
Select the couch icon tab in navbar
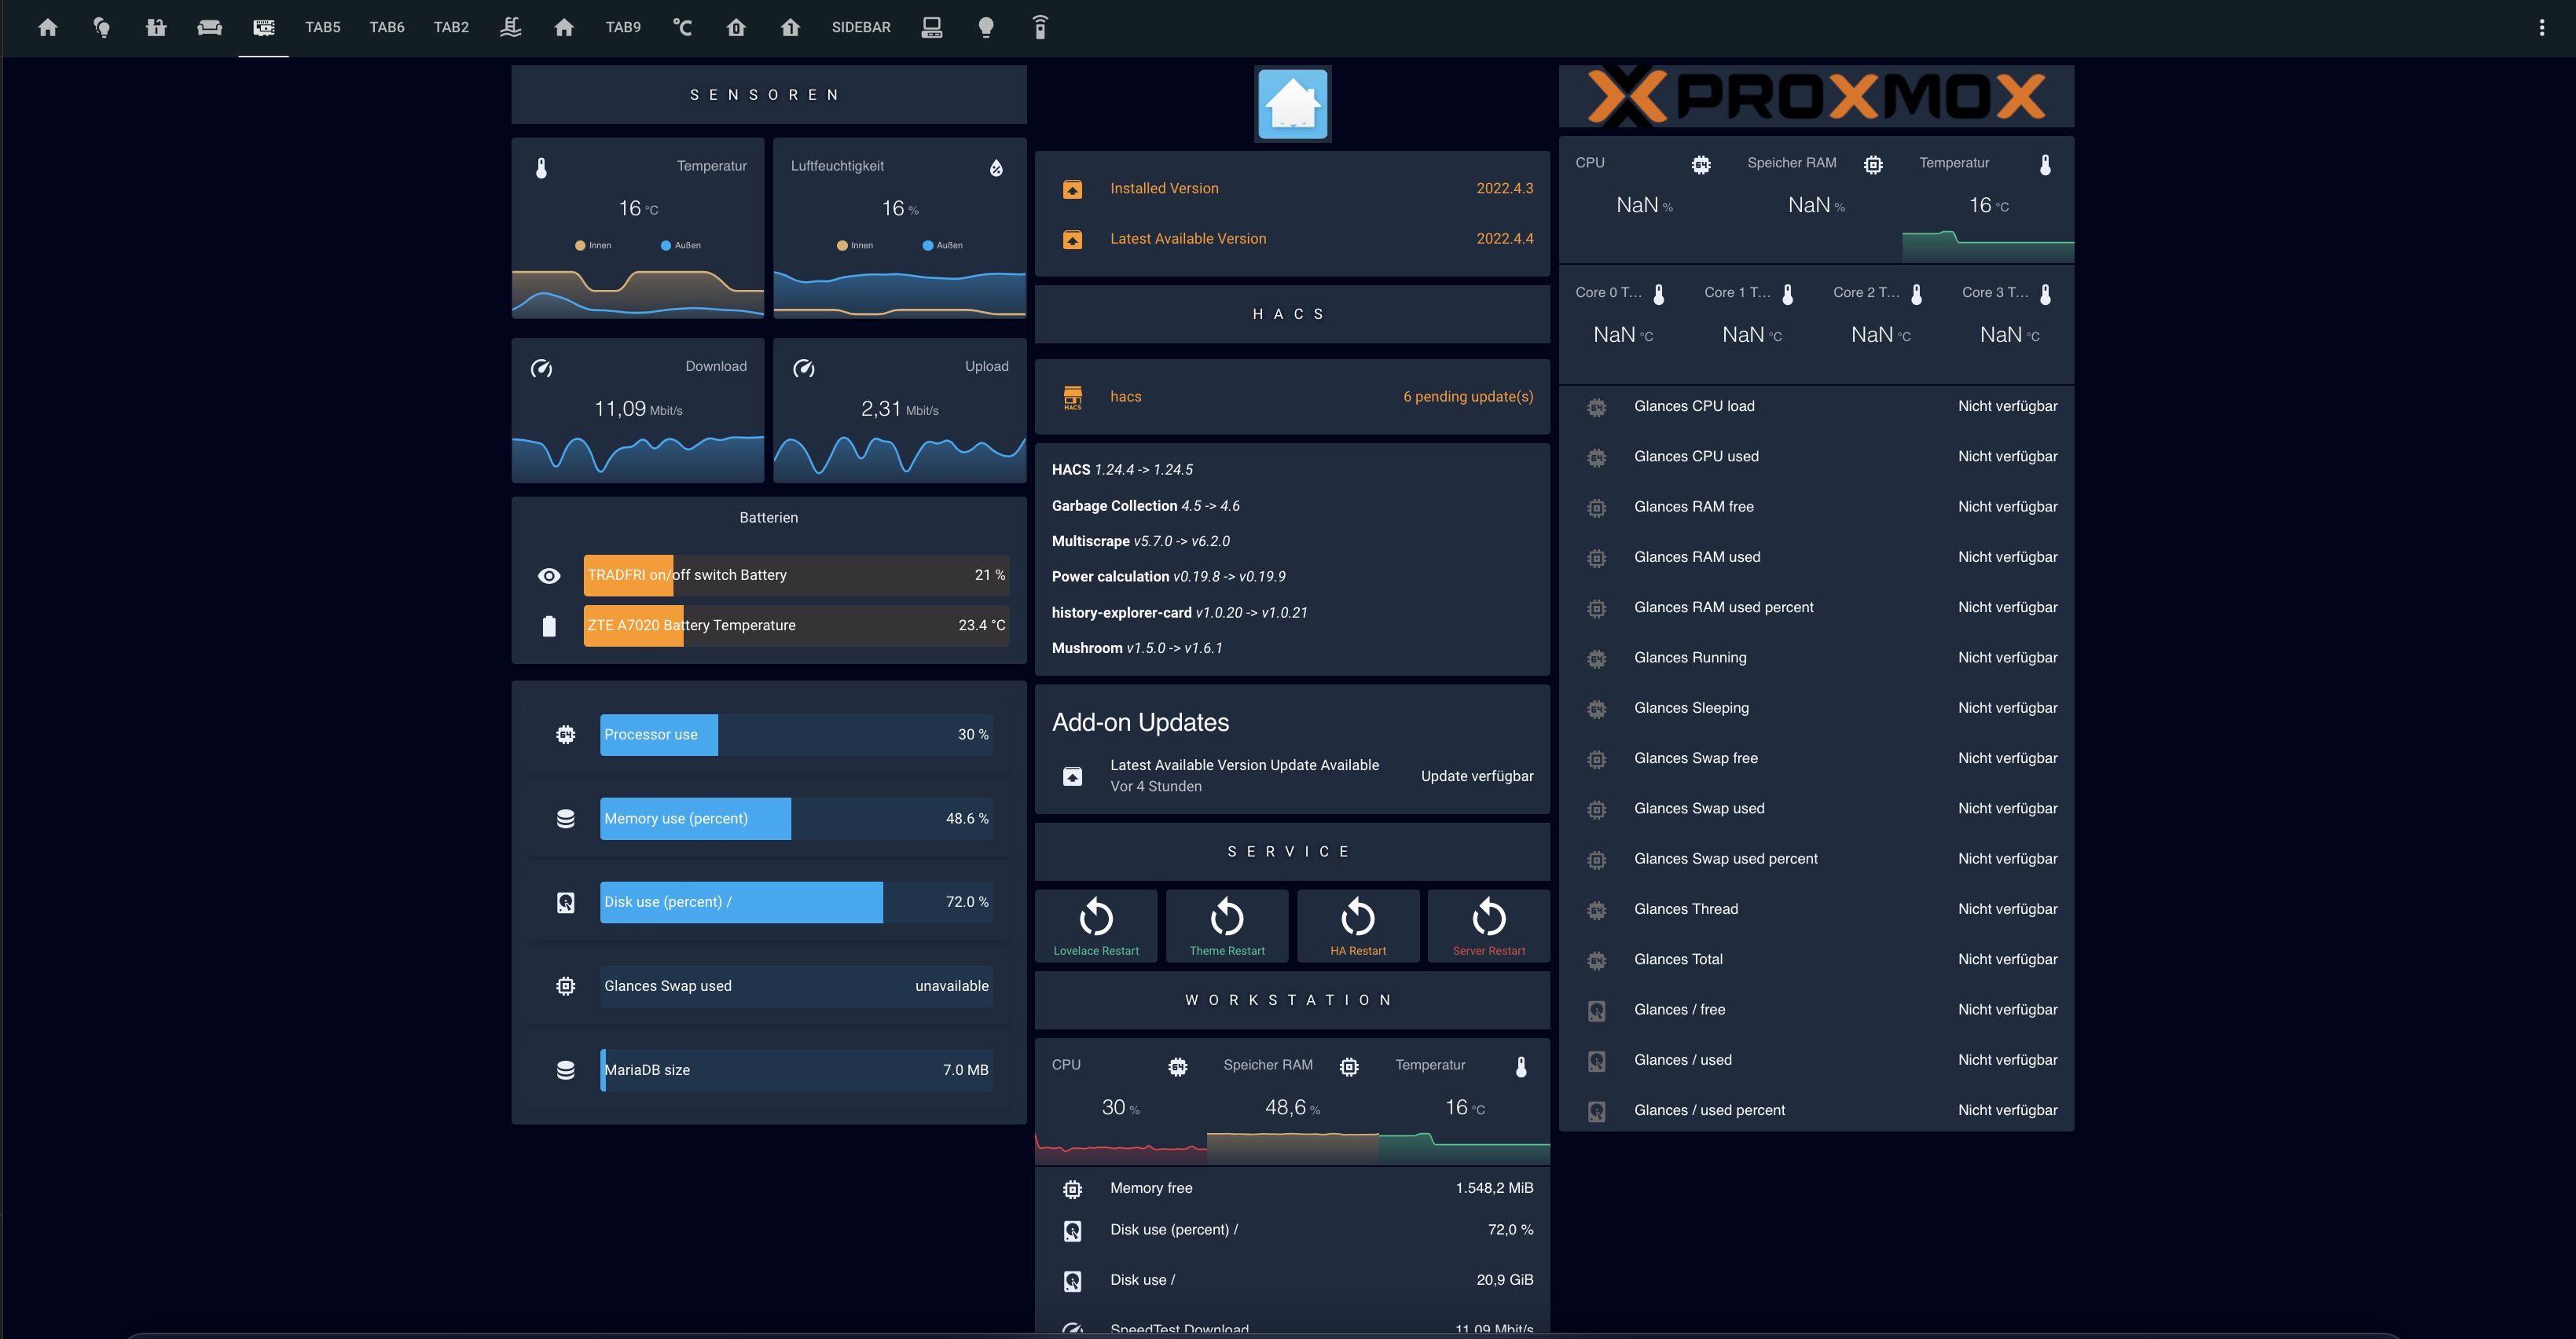pyautogui.click(x=209, y=27)
